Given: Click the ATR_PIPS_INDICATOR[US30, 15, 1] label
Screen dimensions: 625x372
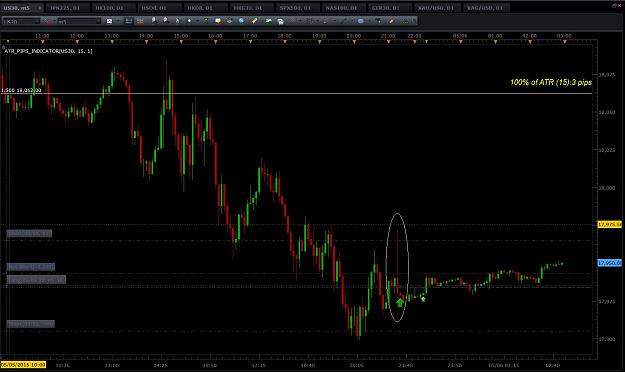Looking at the screenshot, I should click(x=48, y=51).
